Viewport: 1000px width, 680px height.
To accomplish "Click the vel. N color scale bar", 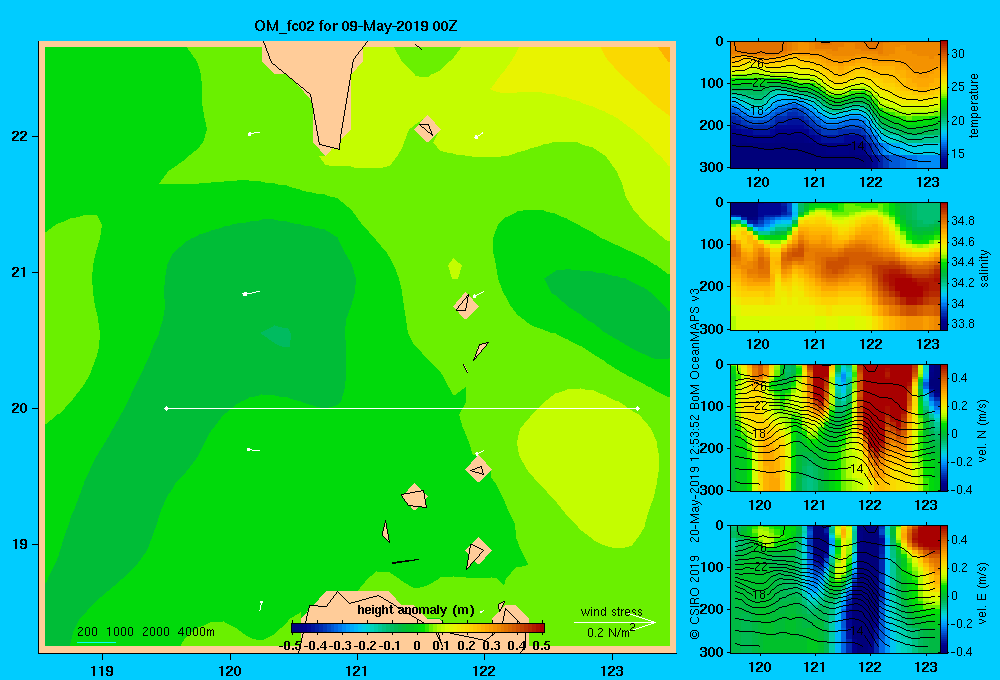I will click(943, 427).
